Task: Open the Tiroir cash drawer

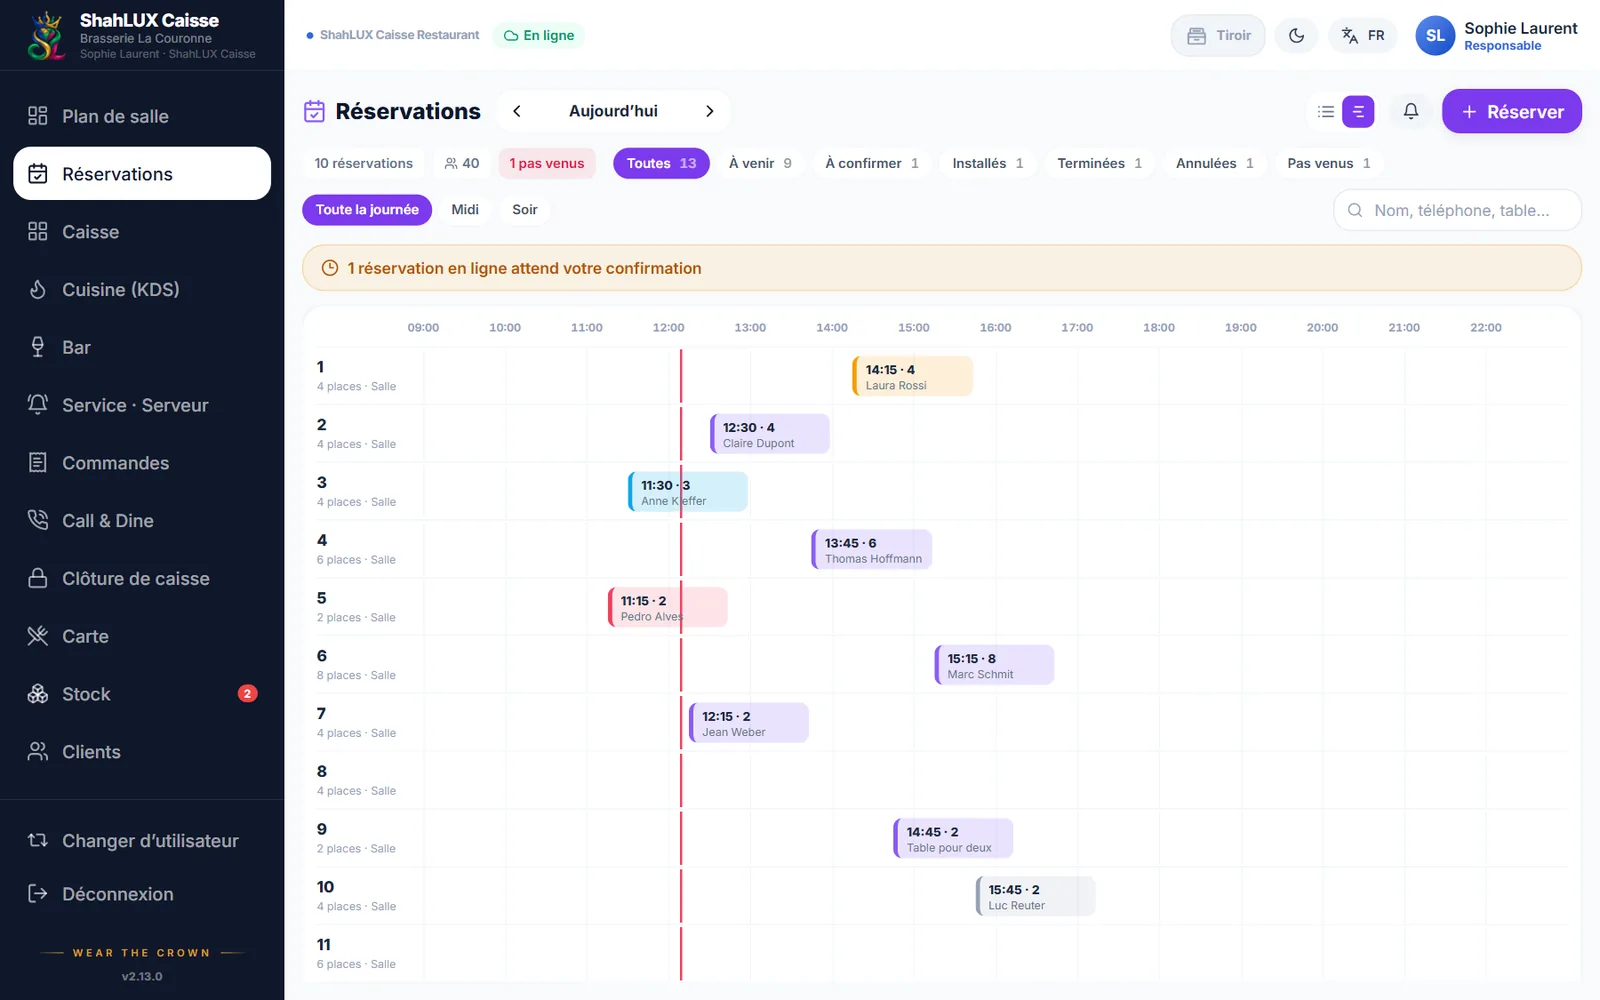Action: pyautogui.click(x=1218, y=36)
